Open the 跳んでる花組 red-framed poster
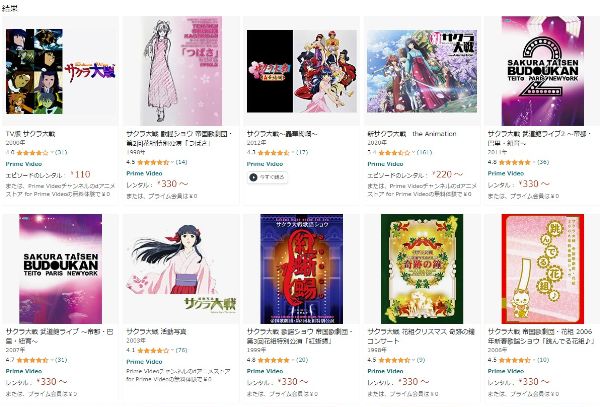The image size is (600, 407). click(543, 269)
